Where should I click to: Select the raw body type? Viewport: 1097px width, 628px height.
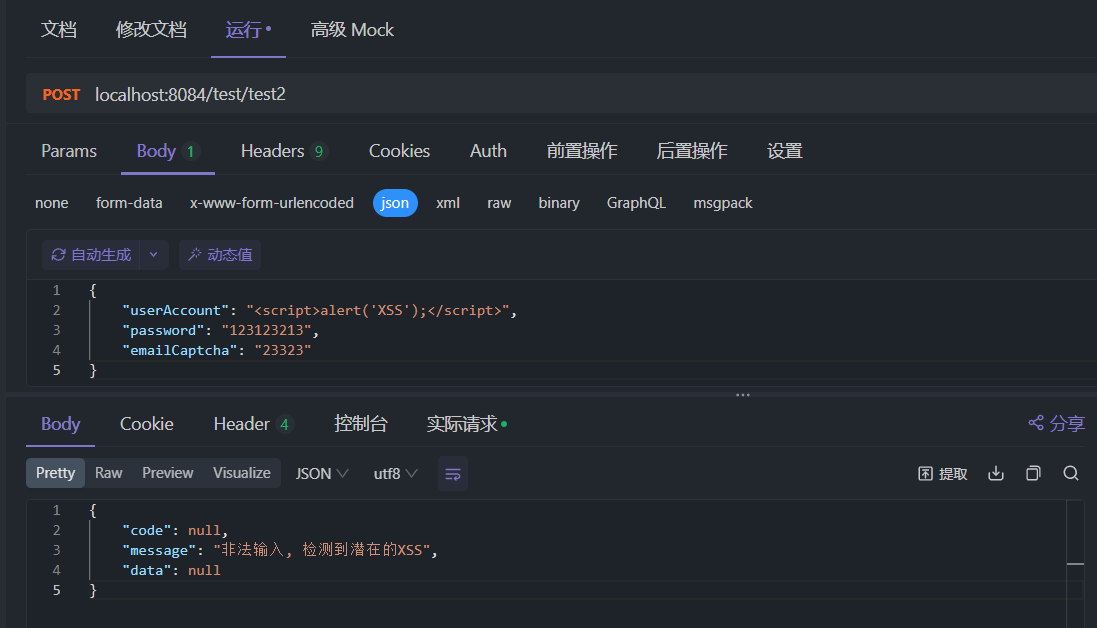coord(499,203)
